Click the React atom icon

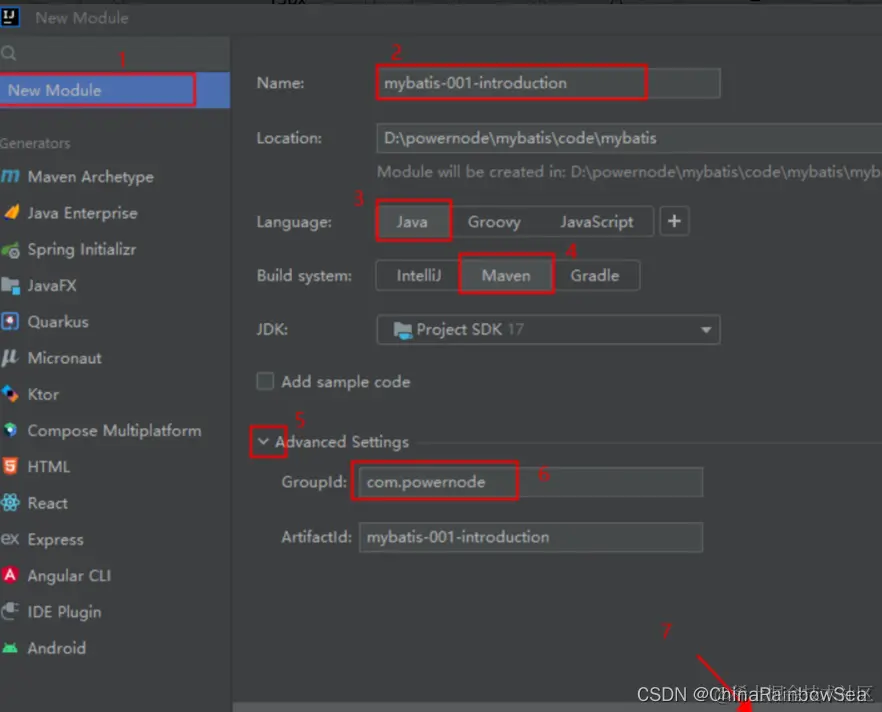click(10, 502)
